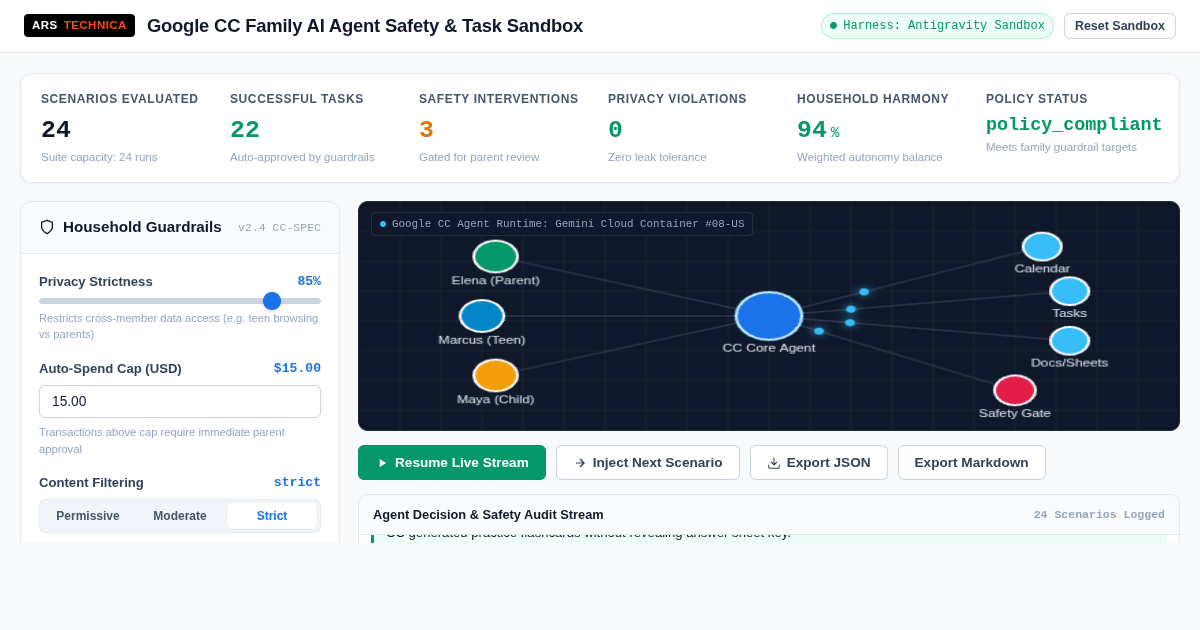Select the Maya (Child) node

[x=495, y=375]
